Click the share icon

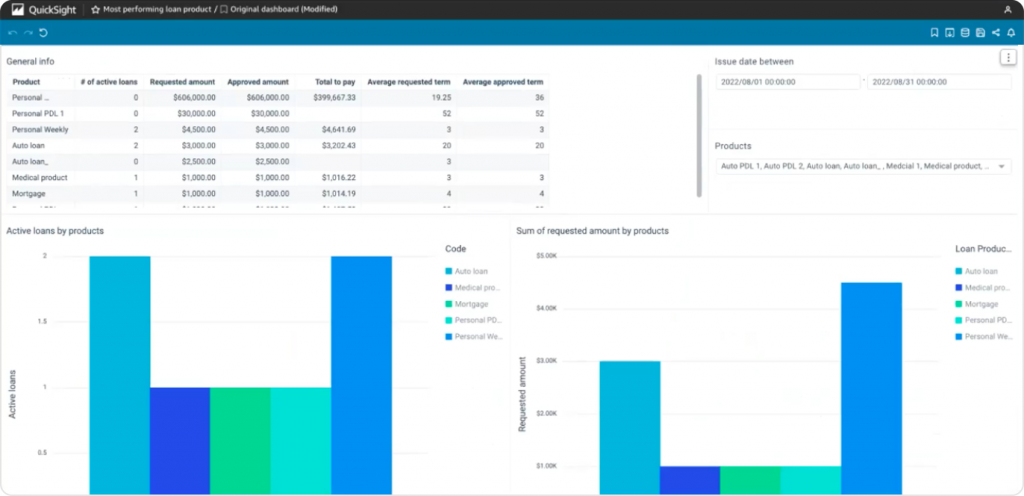(996, 33)
